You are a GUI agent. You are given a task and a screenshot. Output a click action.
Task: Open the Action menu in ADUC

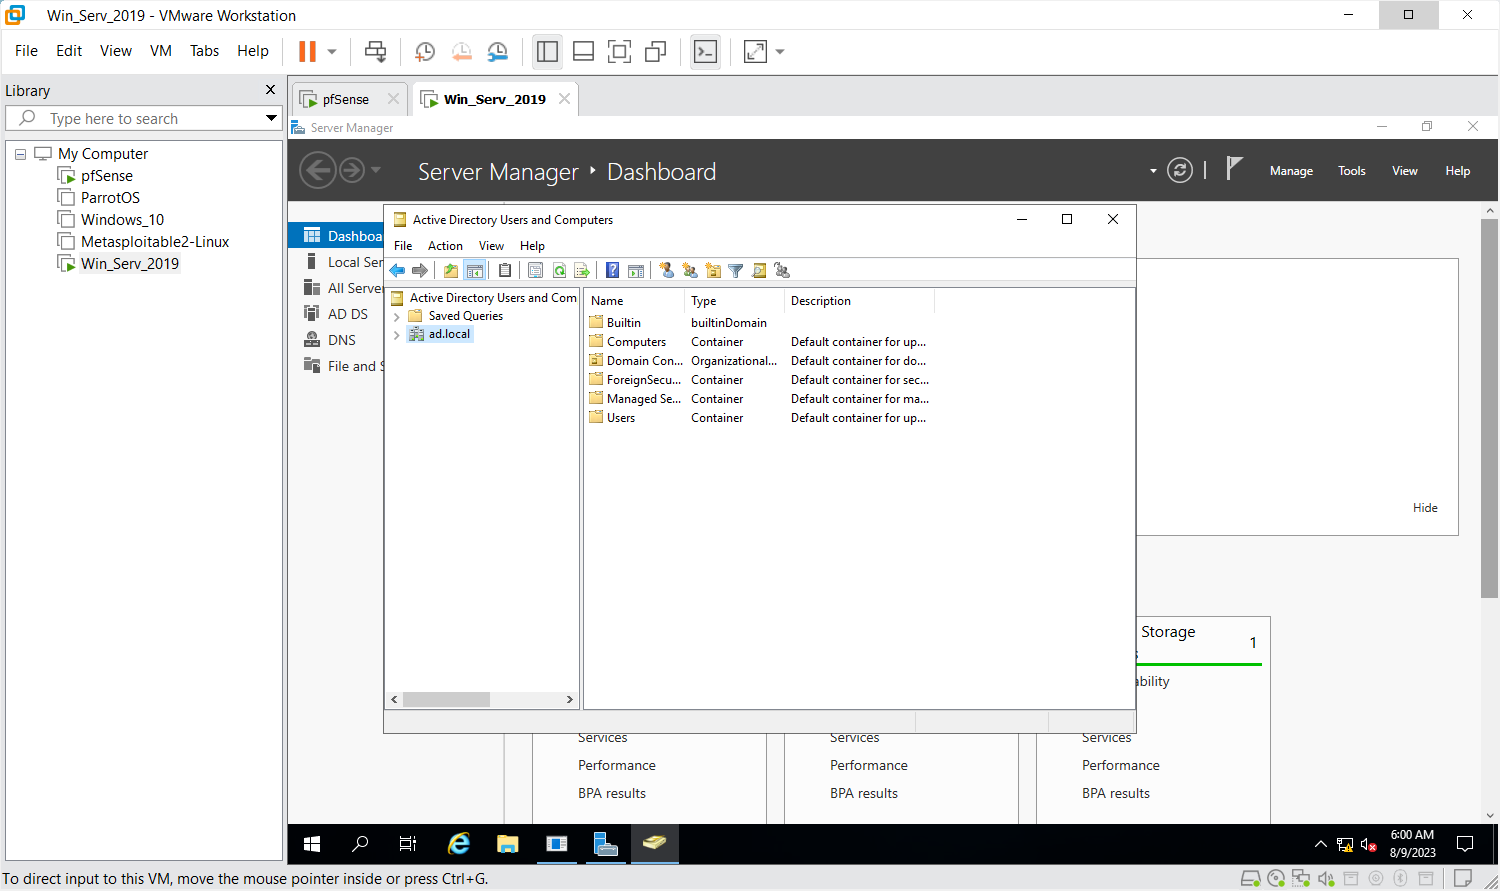[445, 246]
